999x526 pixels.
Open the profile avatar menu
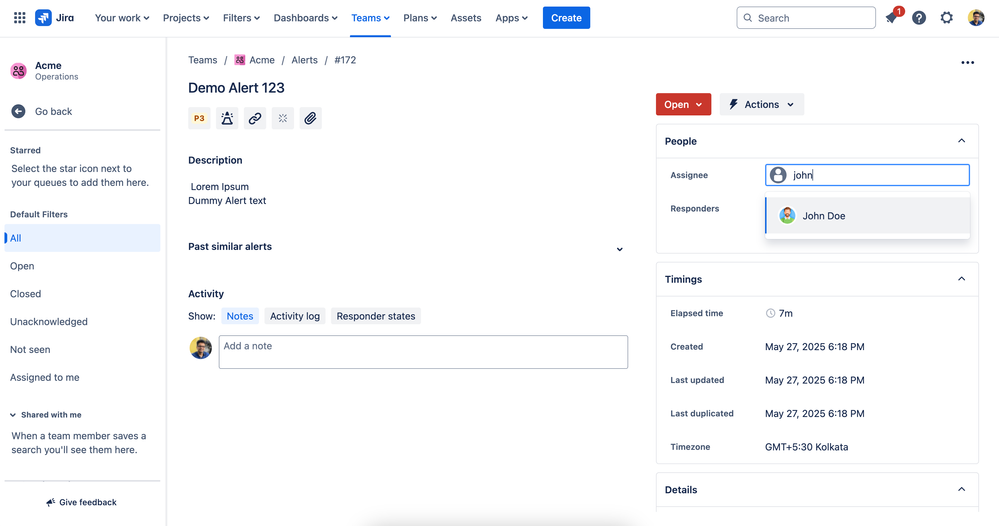click(975, 18)
